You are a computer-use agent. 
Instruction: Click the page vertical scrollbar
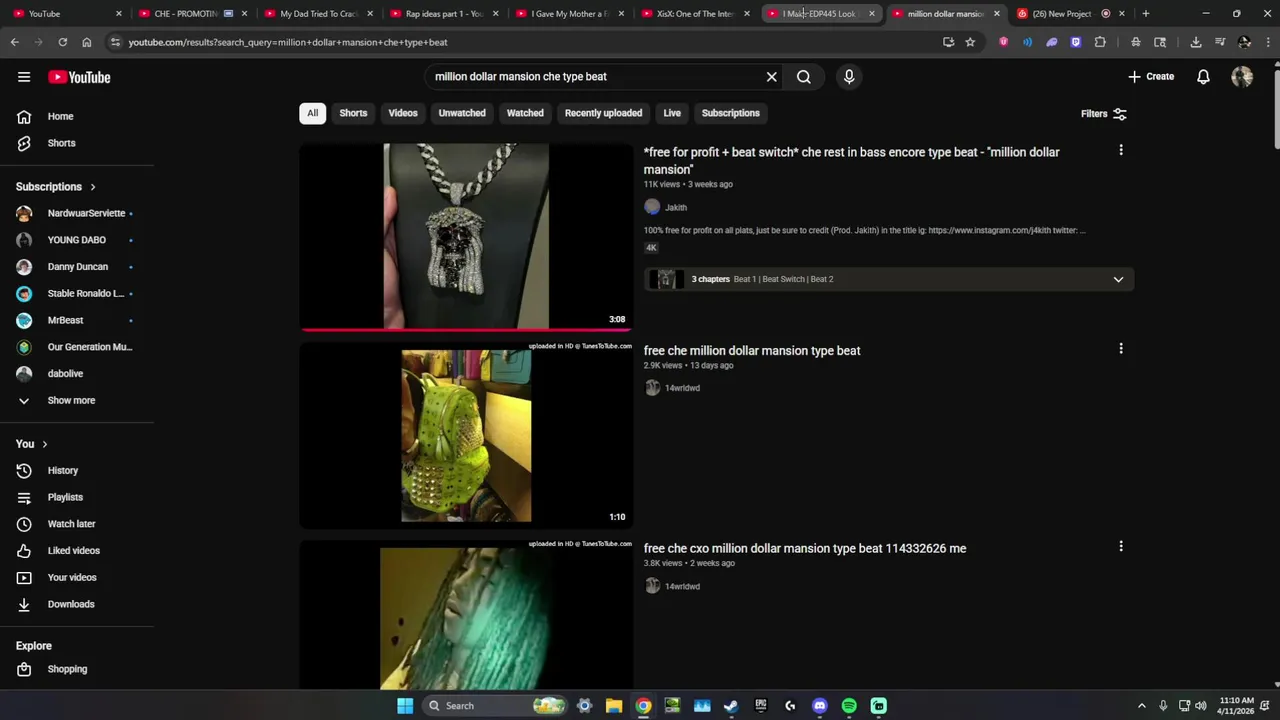point(1276,109)
